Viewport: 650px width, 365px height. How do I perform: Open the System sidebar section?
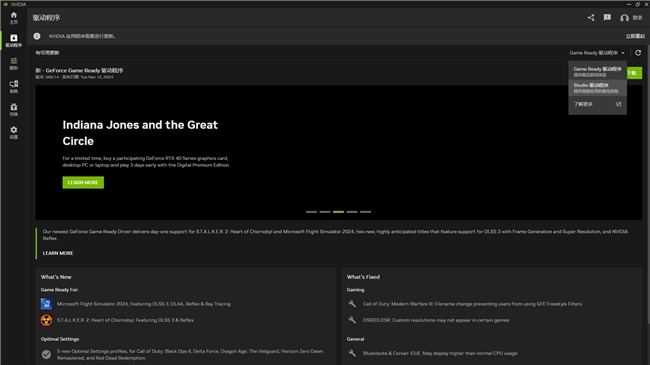click(x=14, y=86)
